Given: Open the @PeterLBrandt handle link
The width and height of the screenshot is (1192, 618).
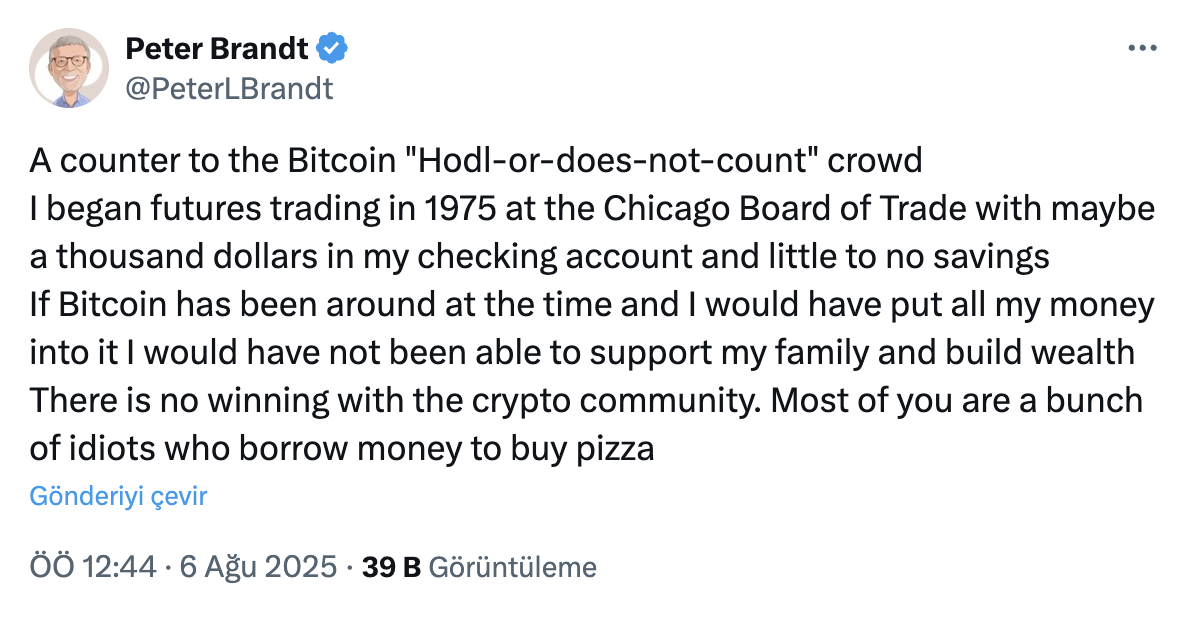Looking at the screenshot, I should [x=229, y=89].
